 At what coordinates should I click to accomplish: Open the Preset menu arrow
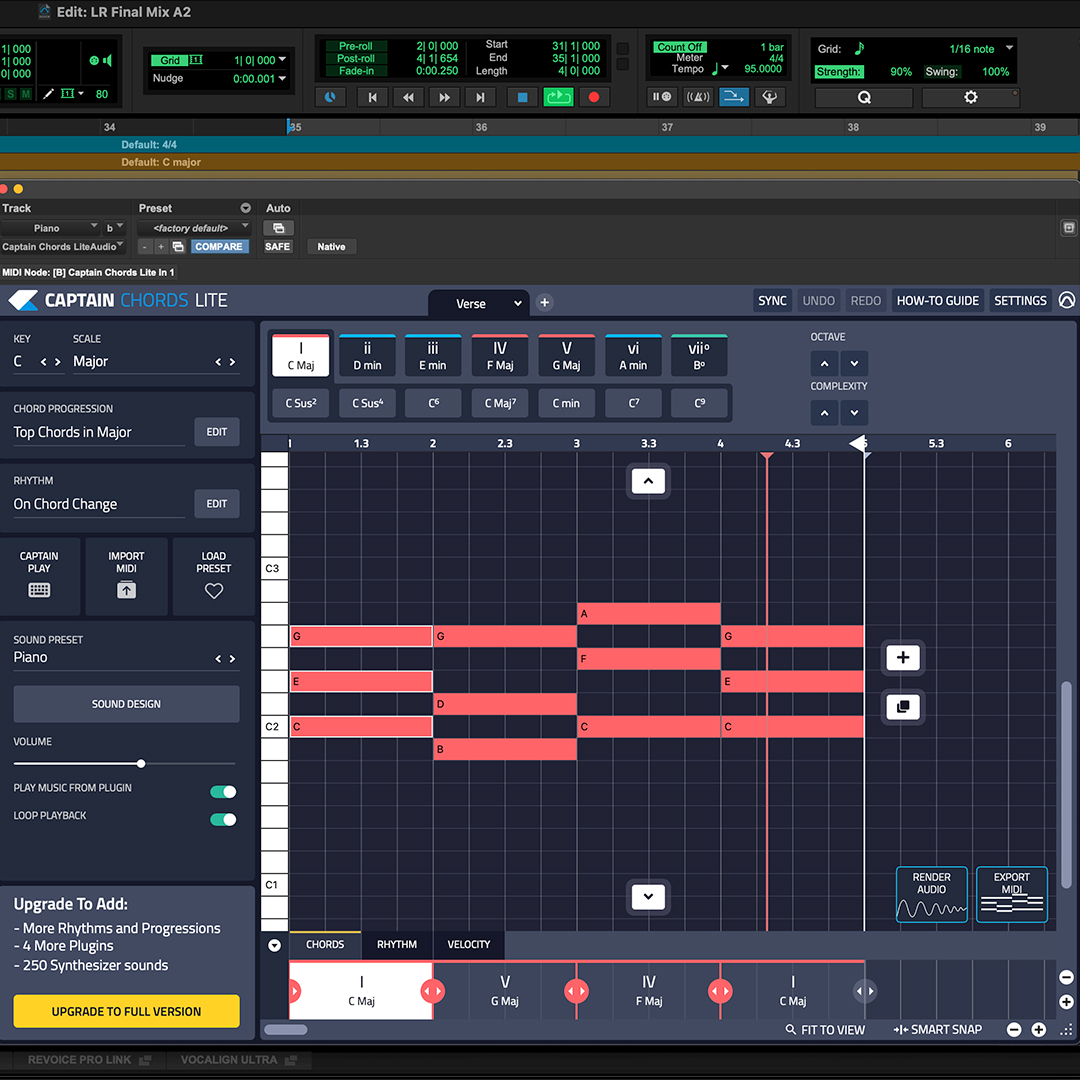(x=245, y=208)
